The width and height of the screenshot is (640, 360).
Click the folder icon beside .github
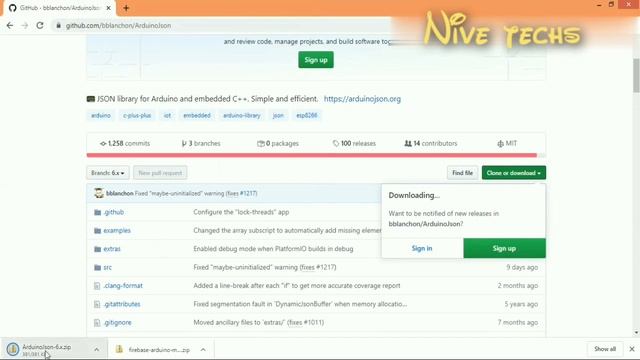(x=97, y=212)
